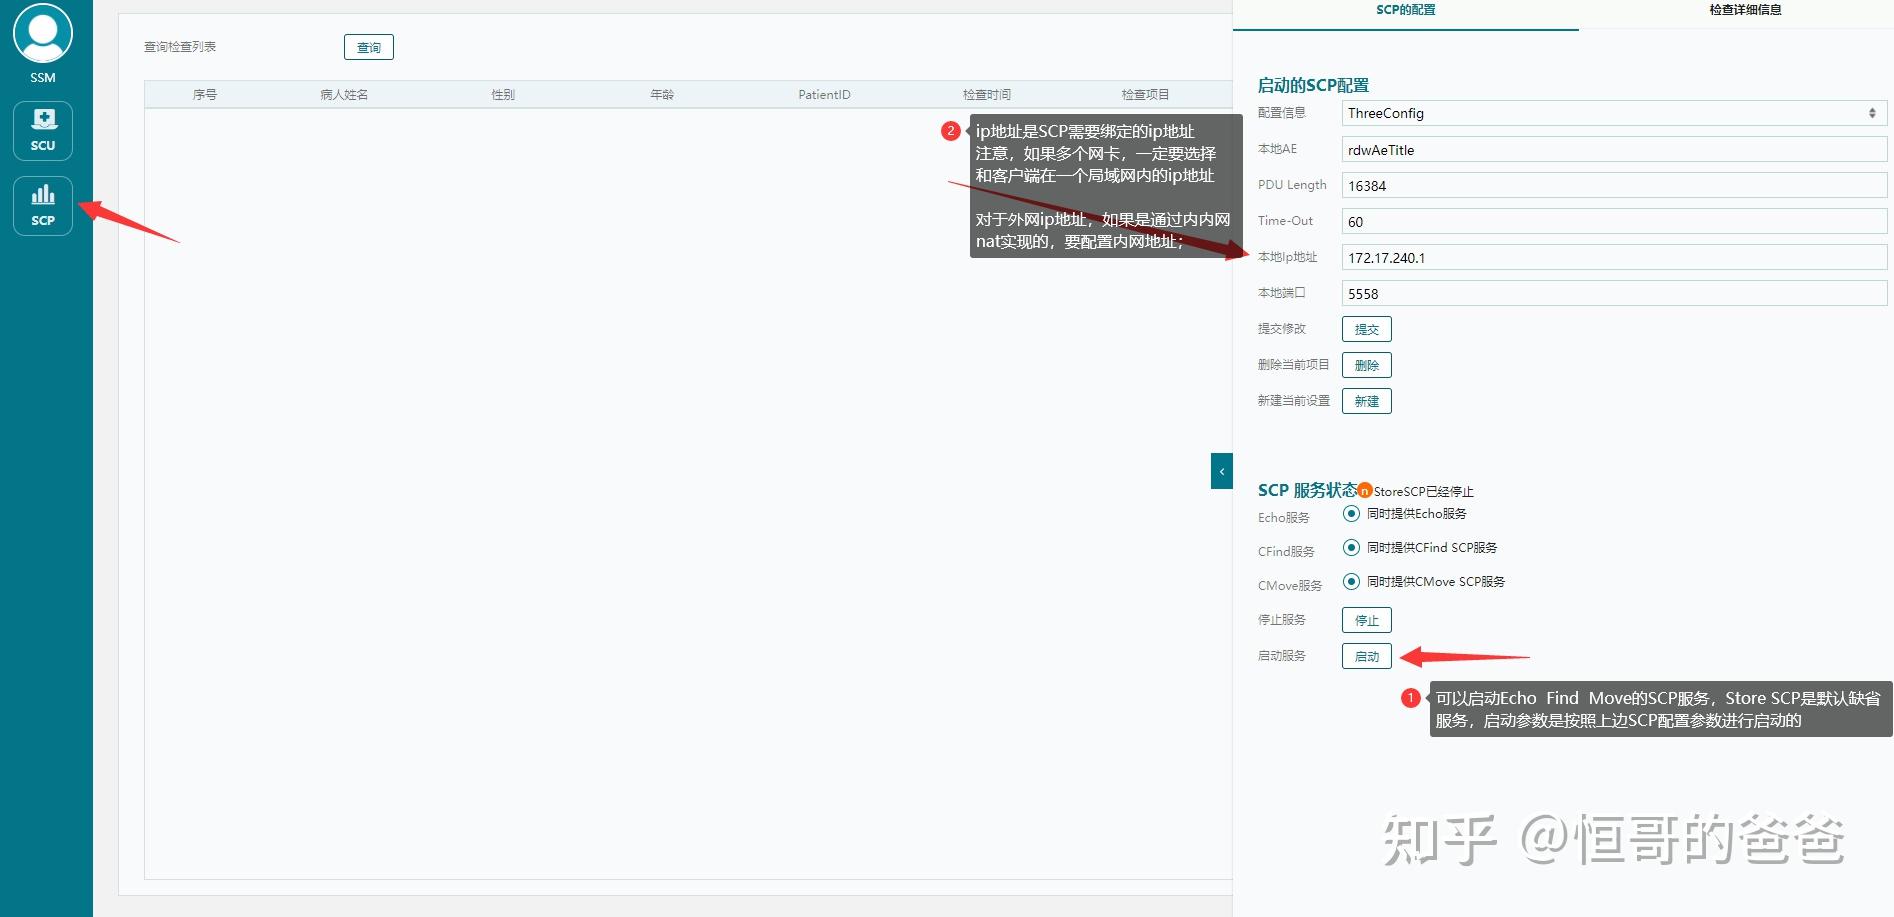
Task: Click the 性别 column header
Action: (503, 95)
